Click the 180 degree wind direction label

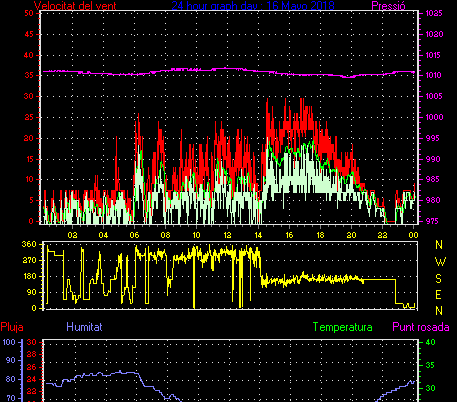(x=29, y=276)
